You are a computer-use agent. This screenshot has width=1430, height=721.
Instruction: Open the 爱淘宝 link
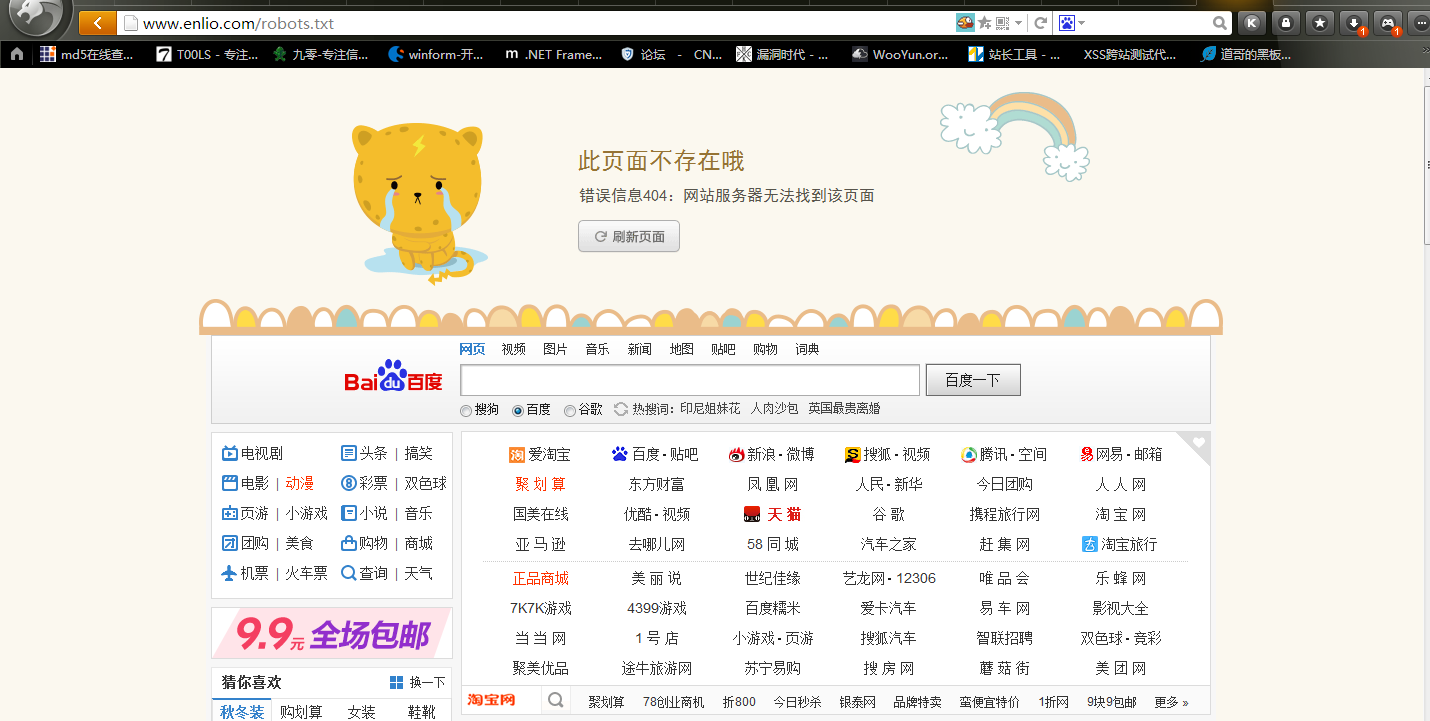[540, 454]
